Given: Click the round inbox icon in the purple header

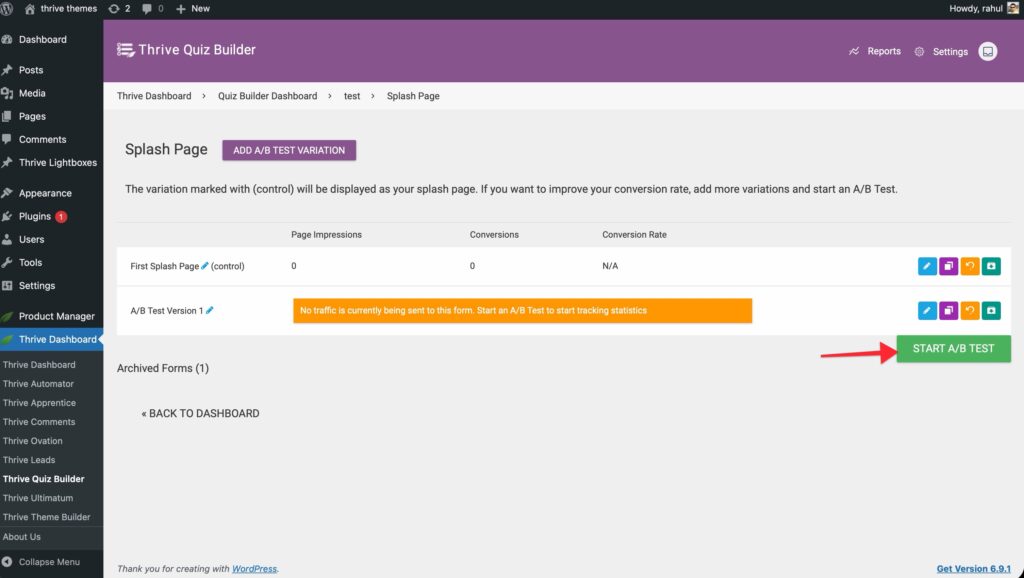Looking at the screenshot, I should click(x=988, y=51).
